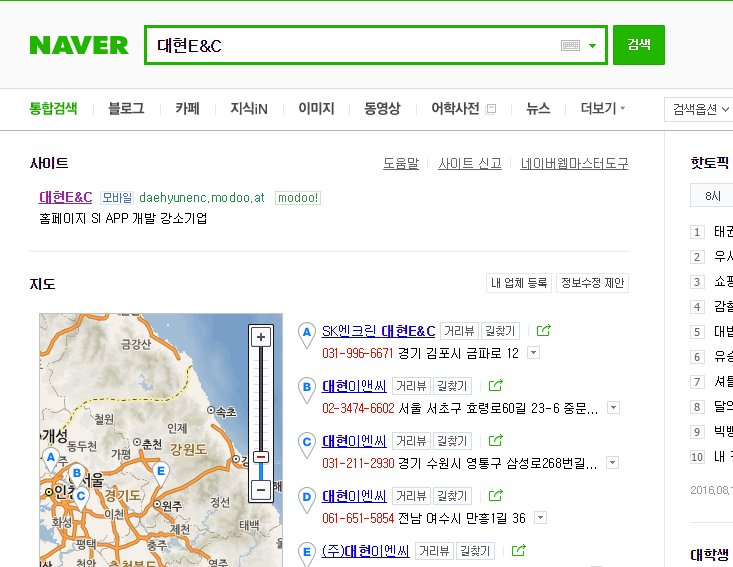Click the 정보수정 제안 button

(592, 283)
